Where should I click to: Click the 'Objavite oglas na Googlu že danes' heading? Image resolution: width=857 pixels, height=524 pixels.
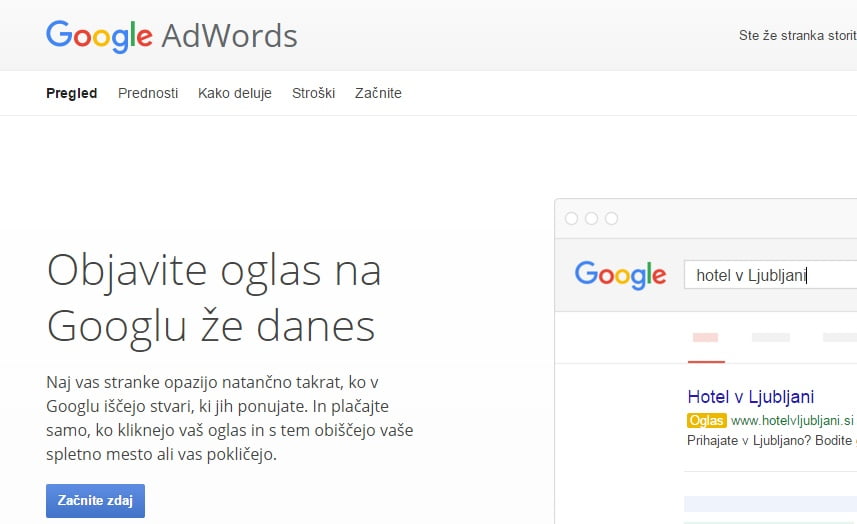point(214,297)
